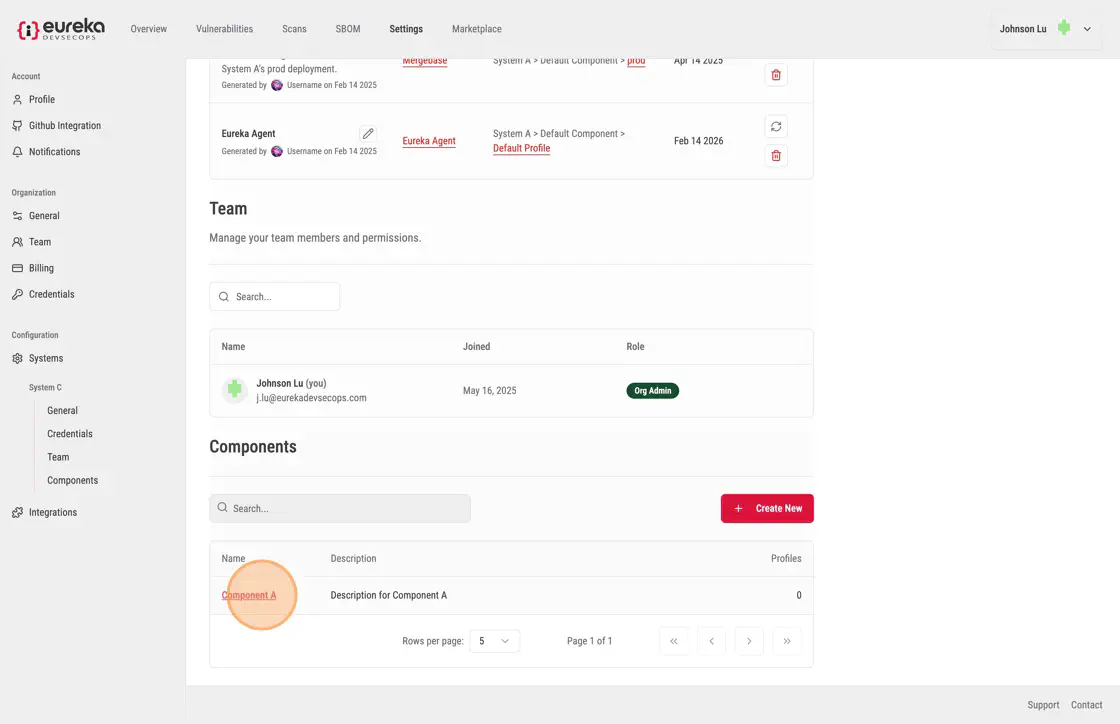Image resolution: width=1120 pixels, height=724 pixels.
Task: Click Johnson Lu's green avatar in Team table
Action: point(234,390)
